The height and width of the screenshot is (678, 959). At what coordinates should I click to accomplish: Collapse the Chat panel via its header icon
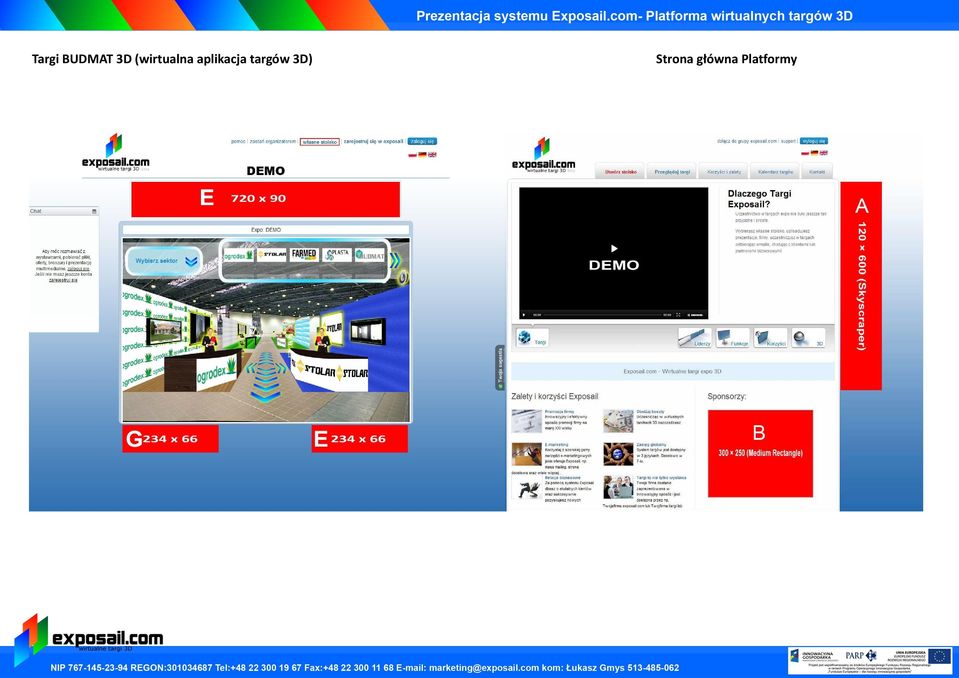pyautogui.click(x=94, y=211)
